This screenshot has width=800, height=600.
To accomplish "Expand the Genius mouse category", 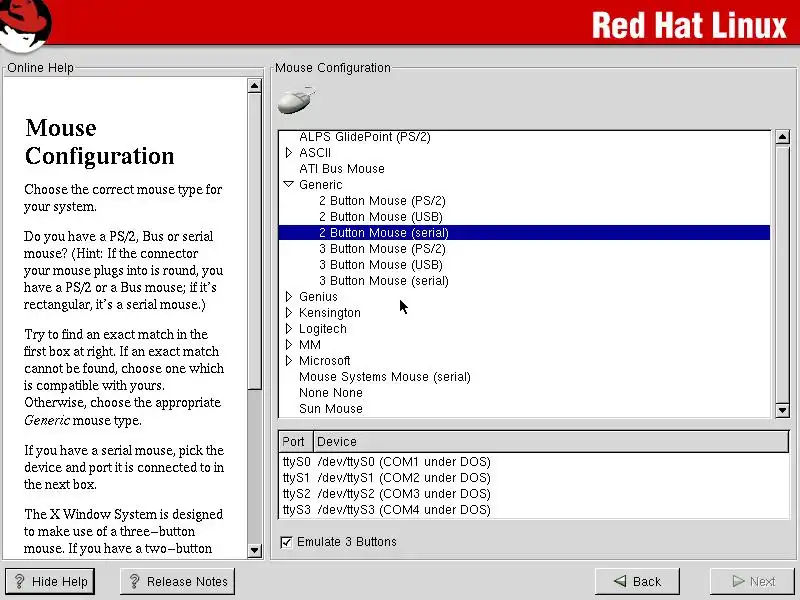I will (x=289, y=296).
